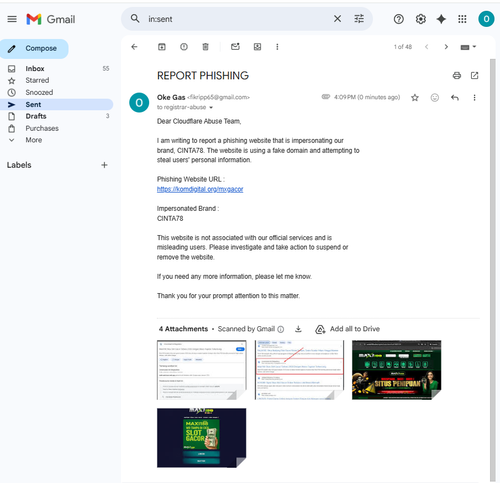The height and width of the screenshot is (483, 500).
Task: Star the REPORT PHISHING message
Action: tap(415, 98)
